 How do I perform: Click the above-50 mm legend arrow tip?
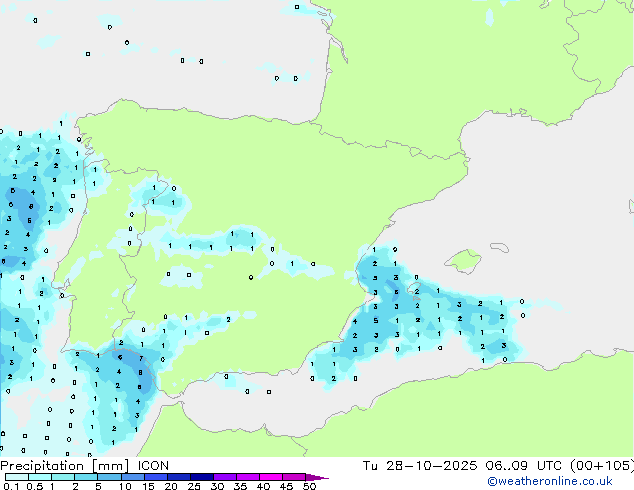[x=317, y=477]
